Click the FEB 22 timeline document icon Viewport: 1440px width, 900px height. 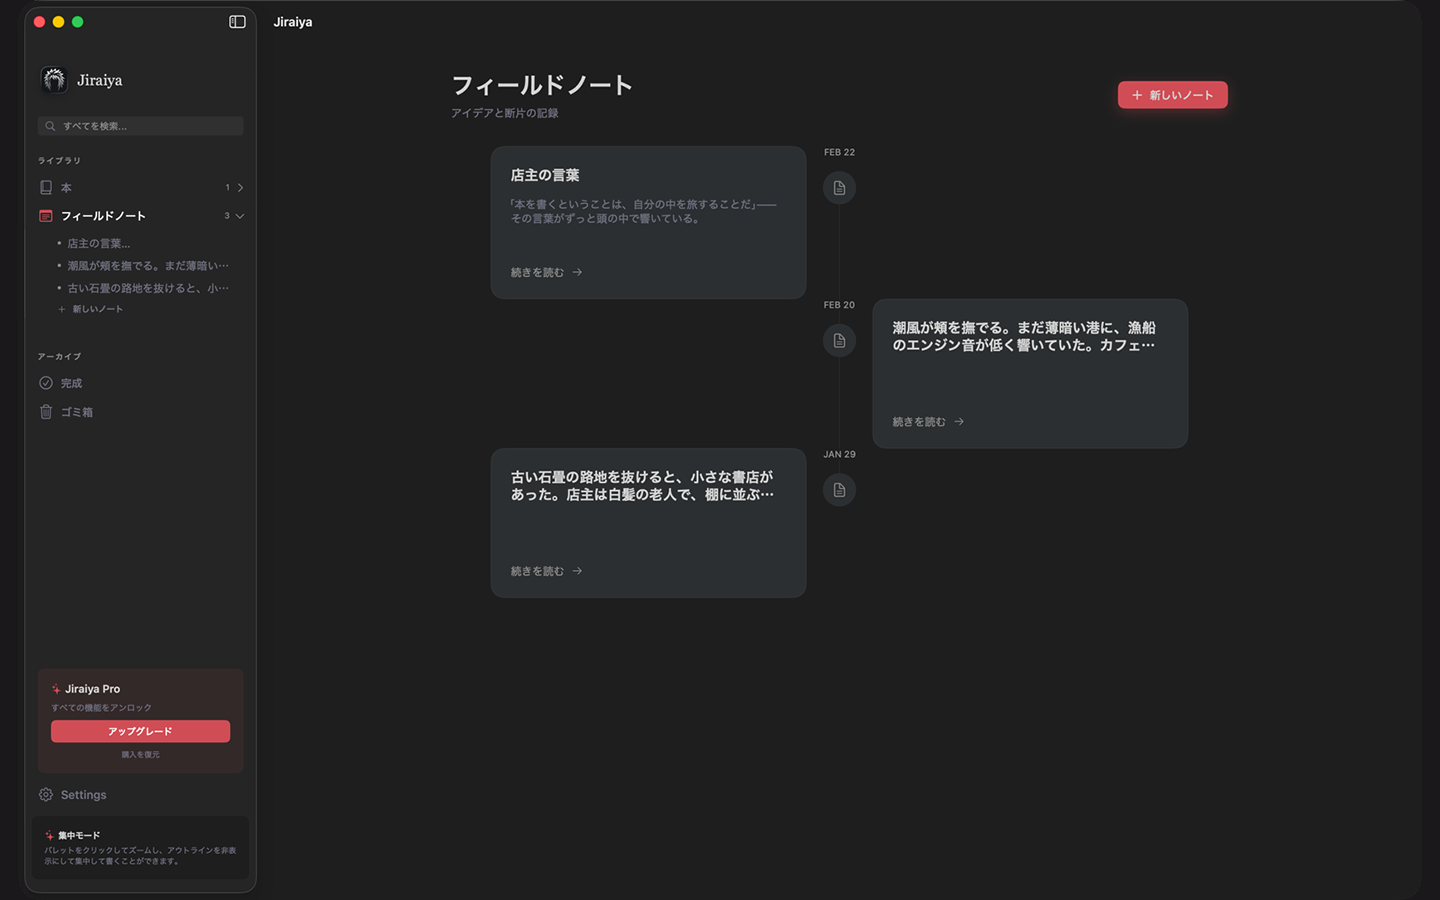[x=839, y=188]
